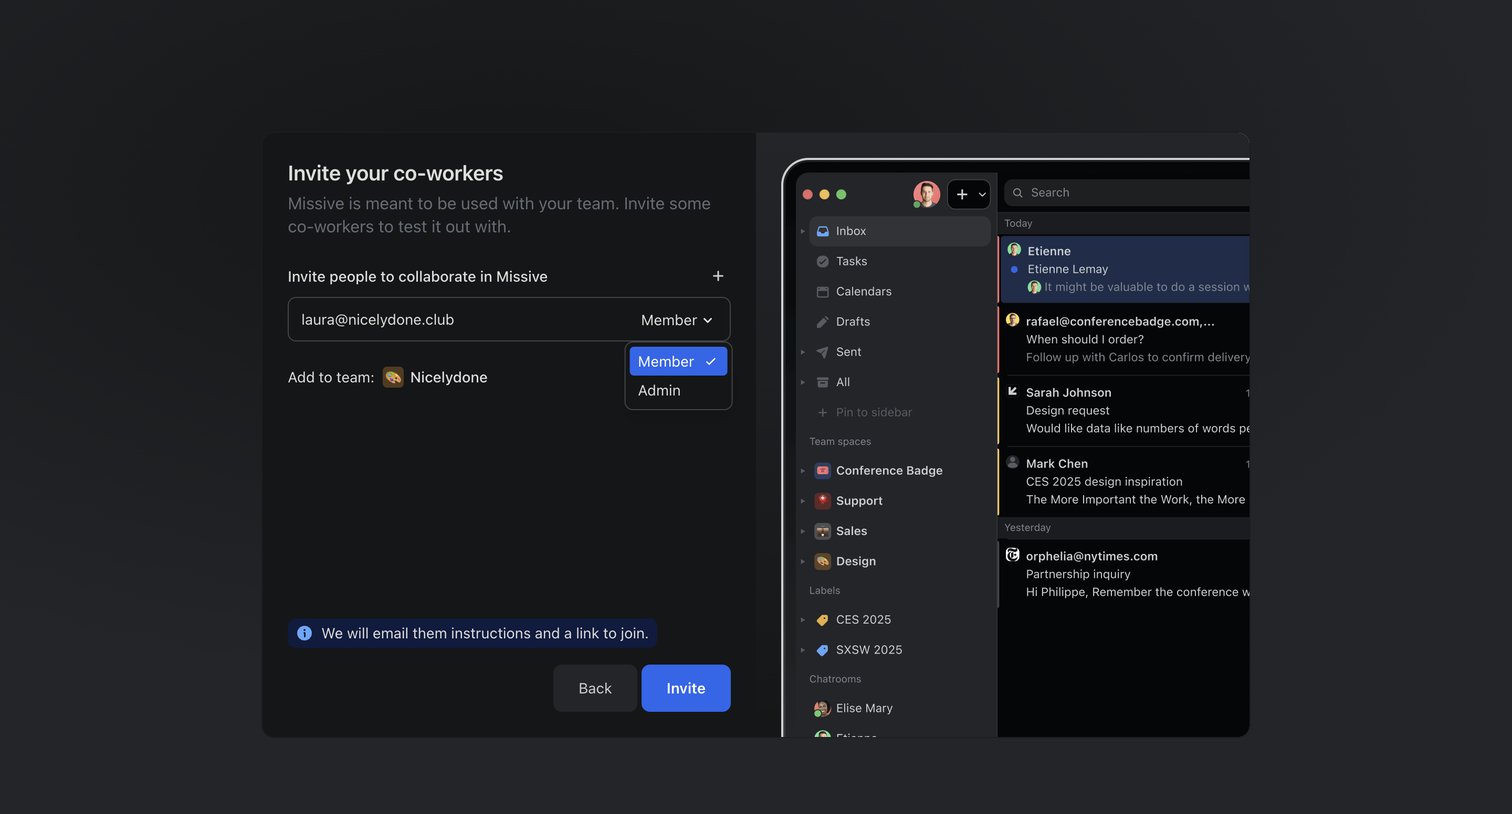1512x814 pixels.
Task: Open Inbox in the sidebar
Action: click(x=899, y=231)
